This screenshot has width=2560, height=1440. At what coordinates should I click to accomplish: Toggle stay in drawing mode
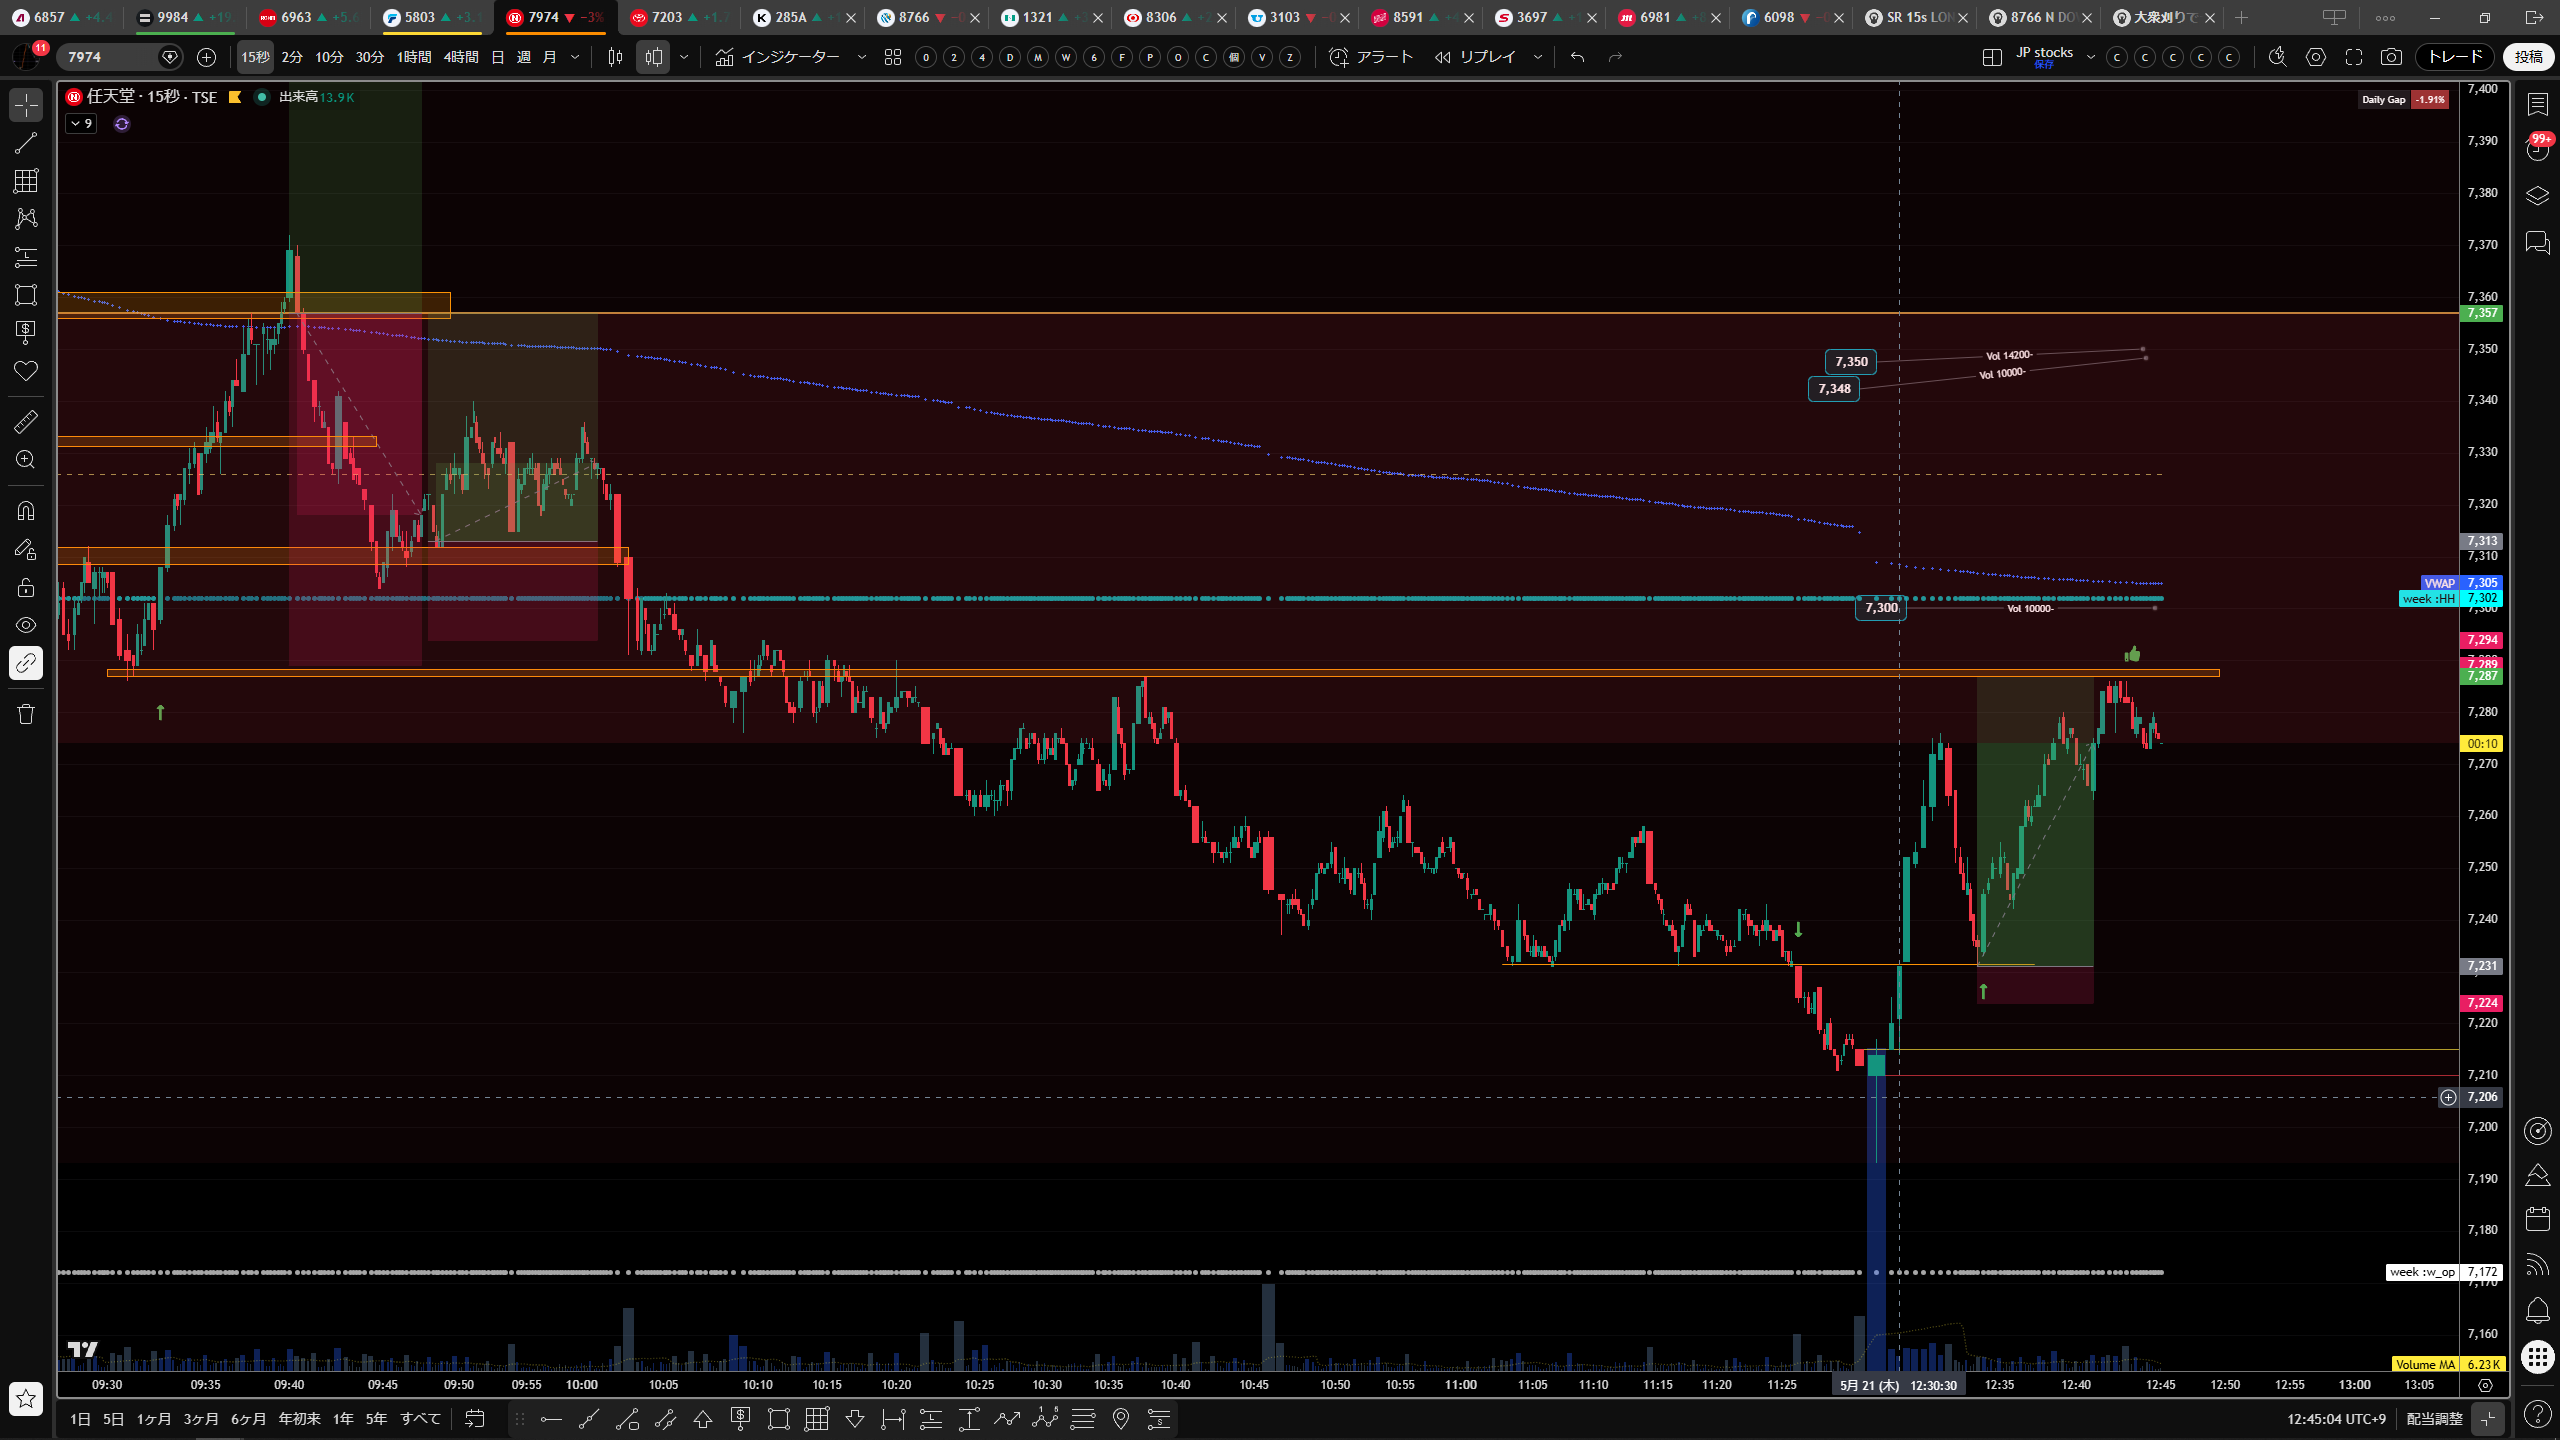click(x=26, y=549)
